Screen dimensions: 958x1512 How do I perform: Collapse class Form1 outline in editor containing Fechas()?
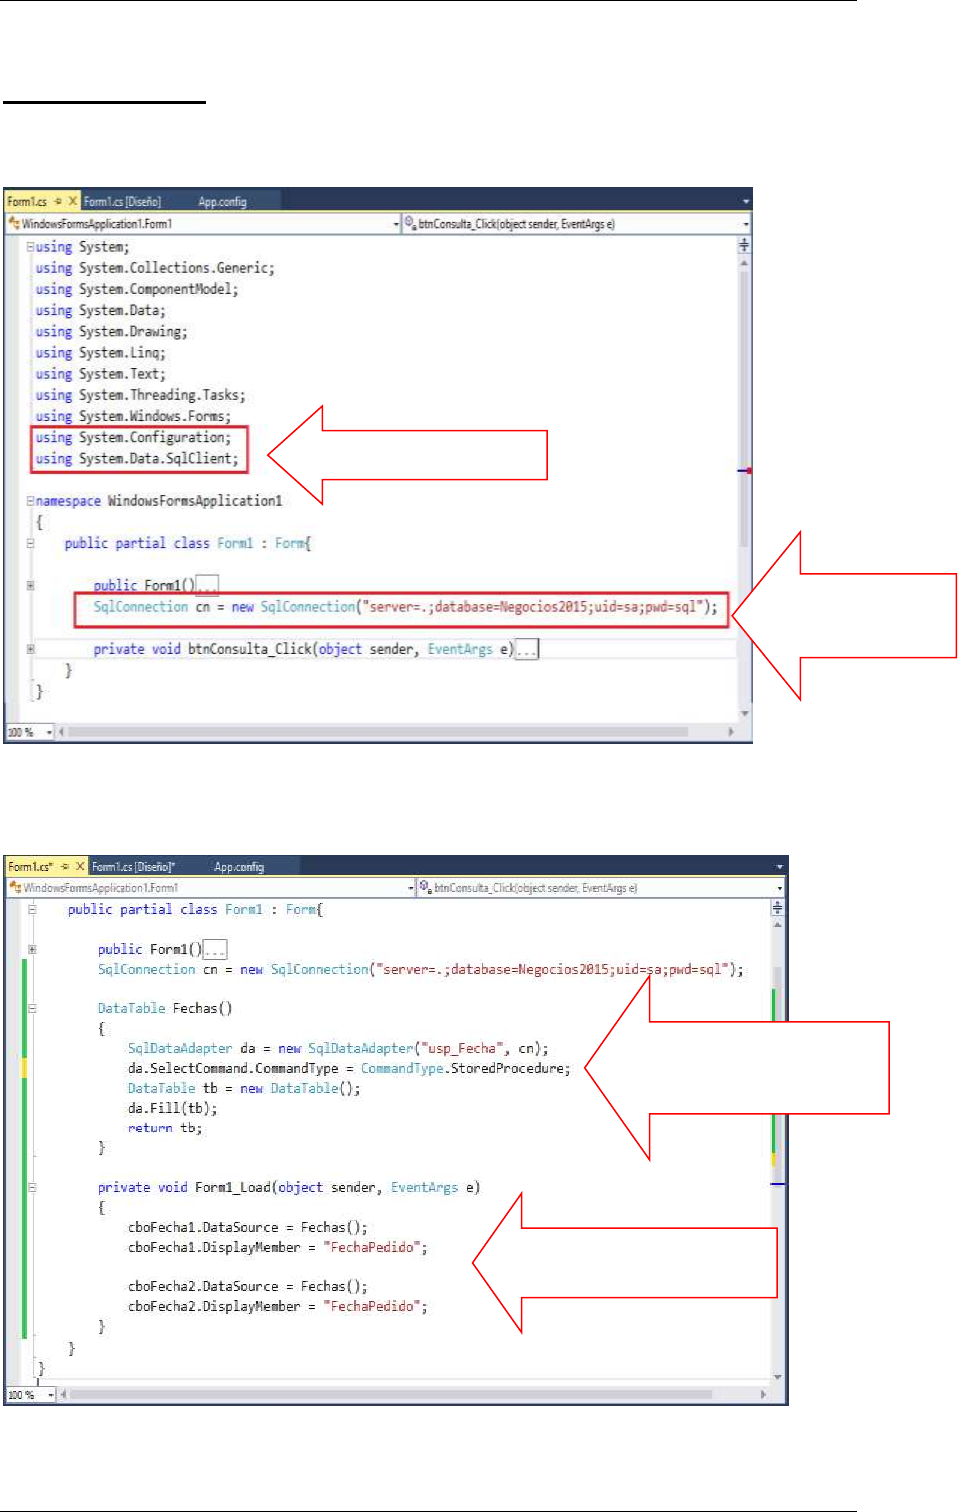click(x=32, y=909)
